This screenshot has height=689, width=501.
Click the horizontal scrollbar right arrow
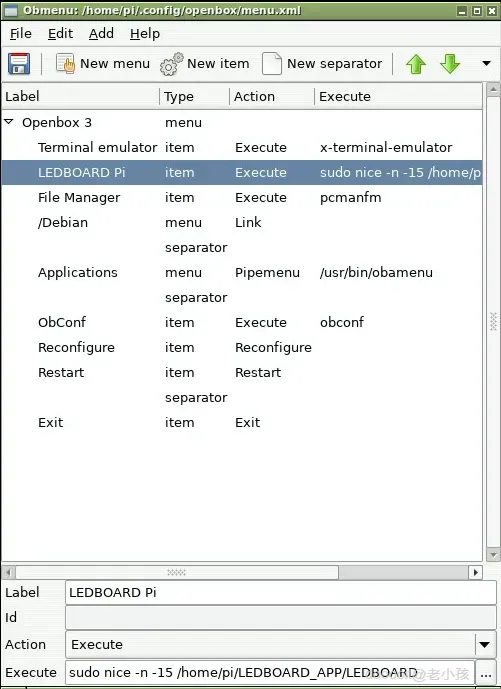pos(476,572)
